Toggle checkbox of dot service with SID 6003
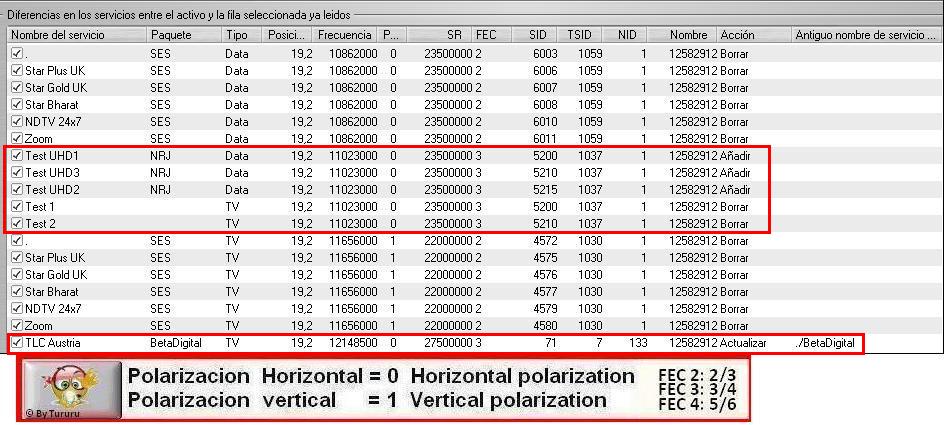 (17, 54)
